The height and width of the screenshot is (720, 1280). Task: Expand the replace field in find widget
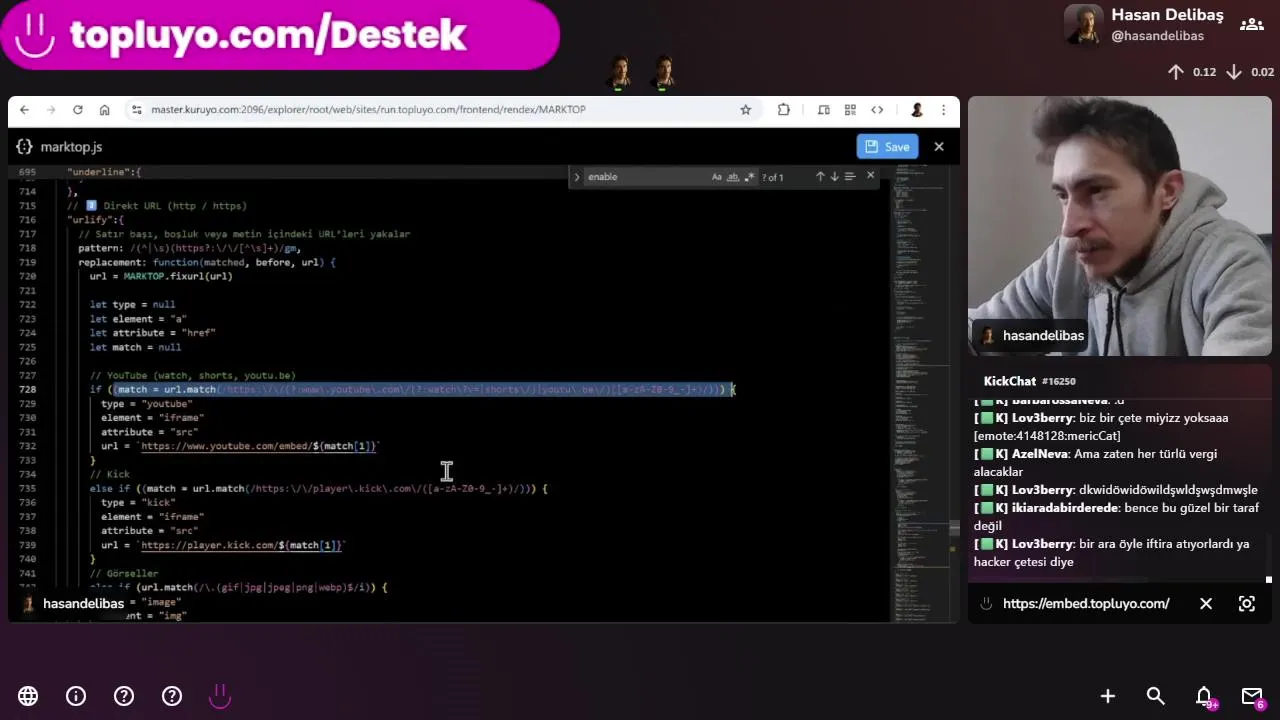576,177
